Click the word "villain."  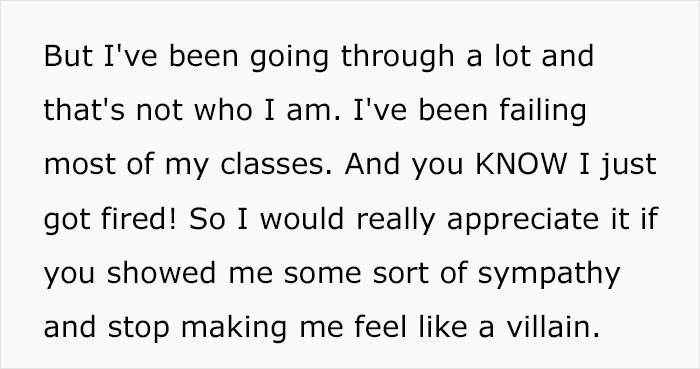(x=553, y=327)
